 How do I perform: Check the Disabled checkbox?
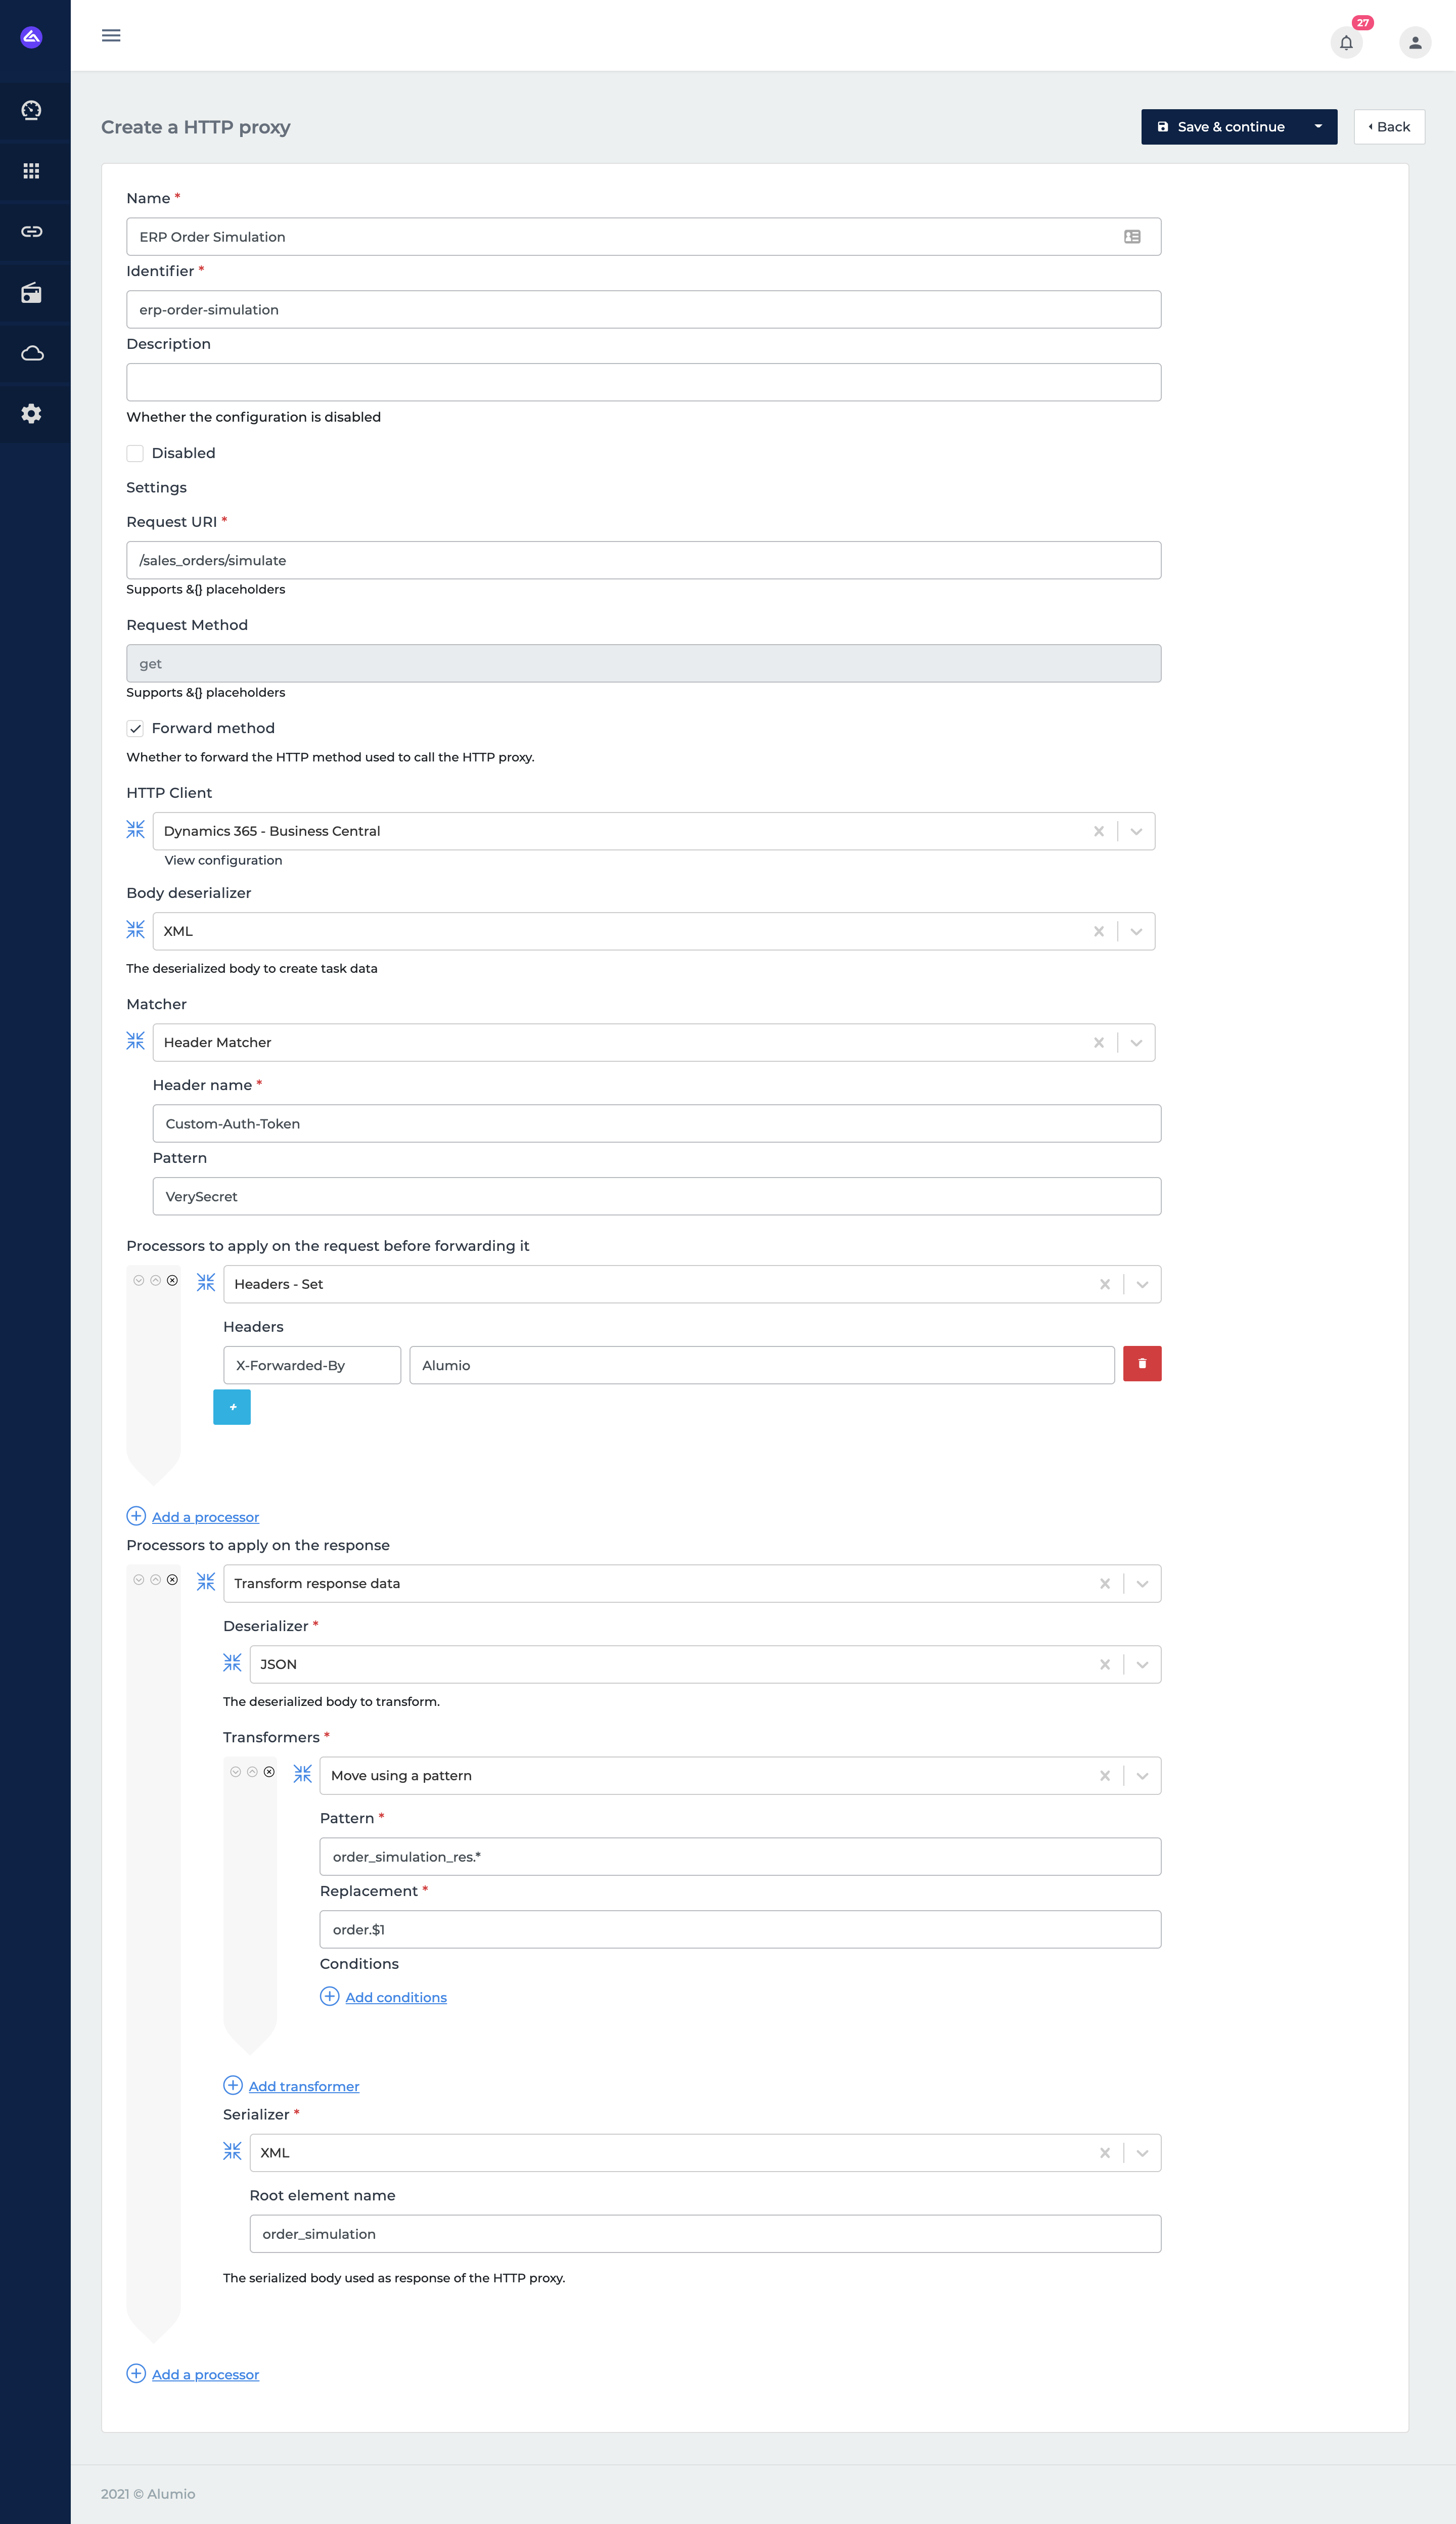[x=136, y=453]
